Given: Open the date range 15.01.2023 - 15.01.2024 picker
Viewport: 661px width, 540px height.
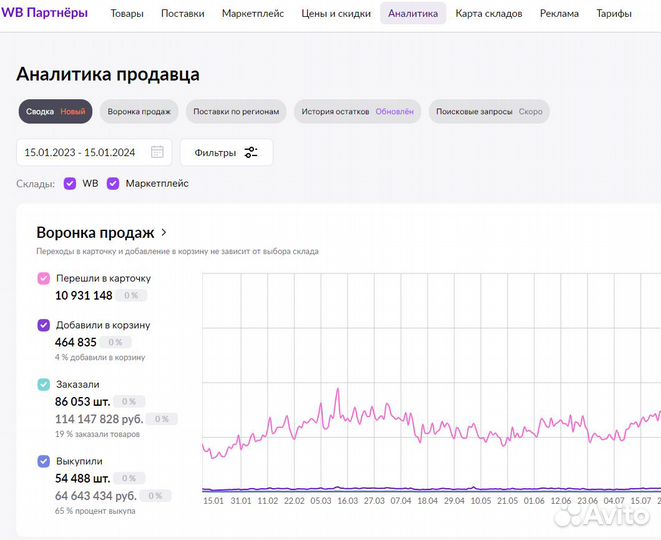Looking at the screenshot, I should tap(80, 152).
